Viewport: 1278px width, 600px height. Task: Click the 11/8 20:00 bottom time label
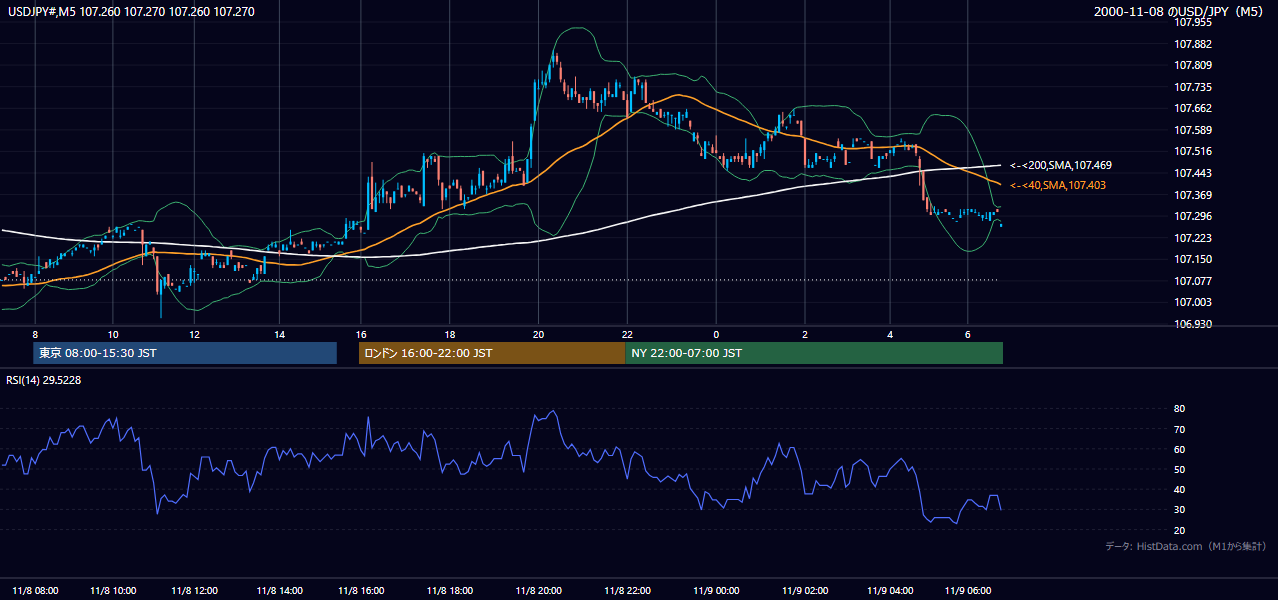click(540, 590)
